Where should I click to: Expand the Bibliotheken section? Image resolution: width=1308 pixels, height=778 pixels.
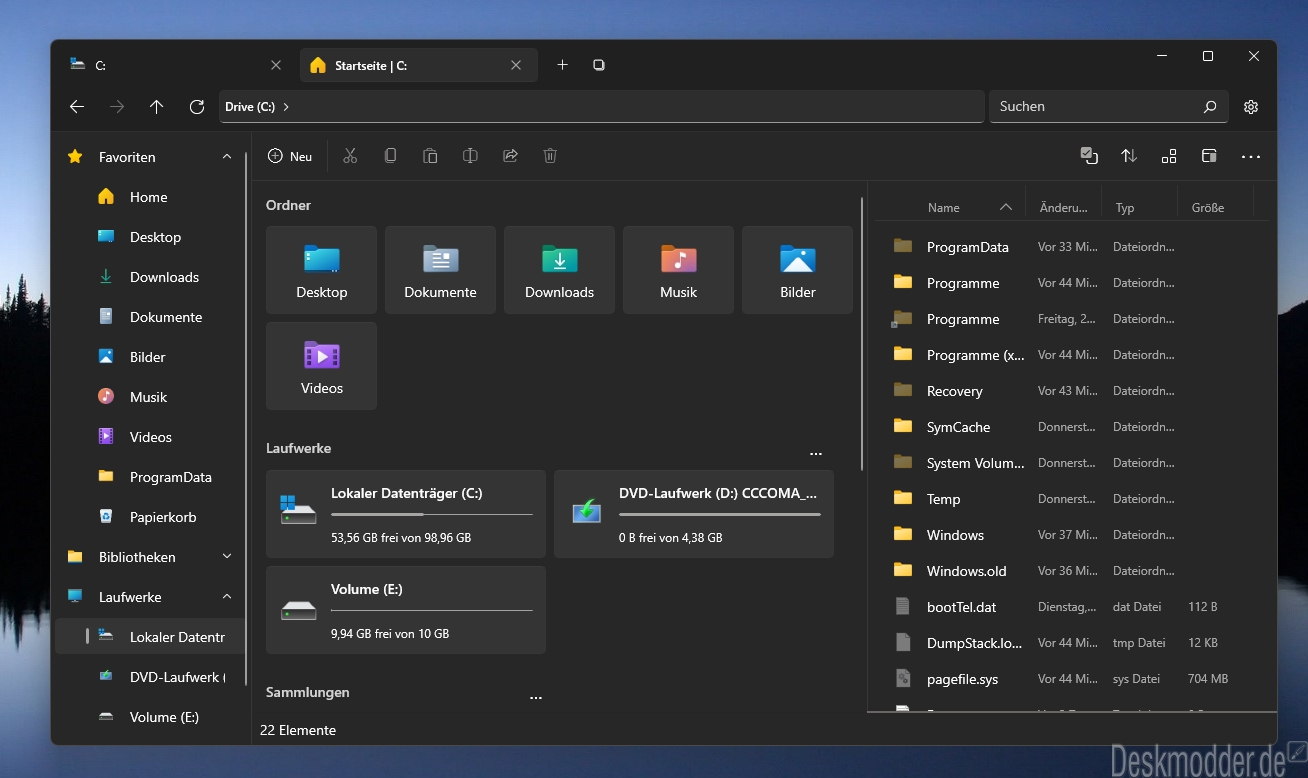click(x=227, y=557)
